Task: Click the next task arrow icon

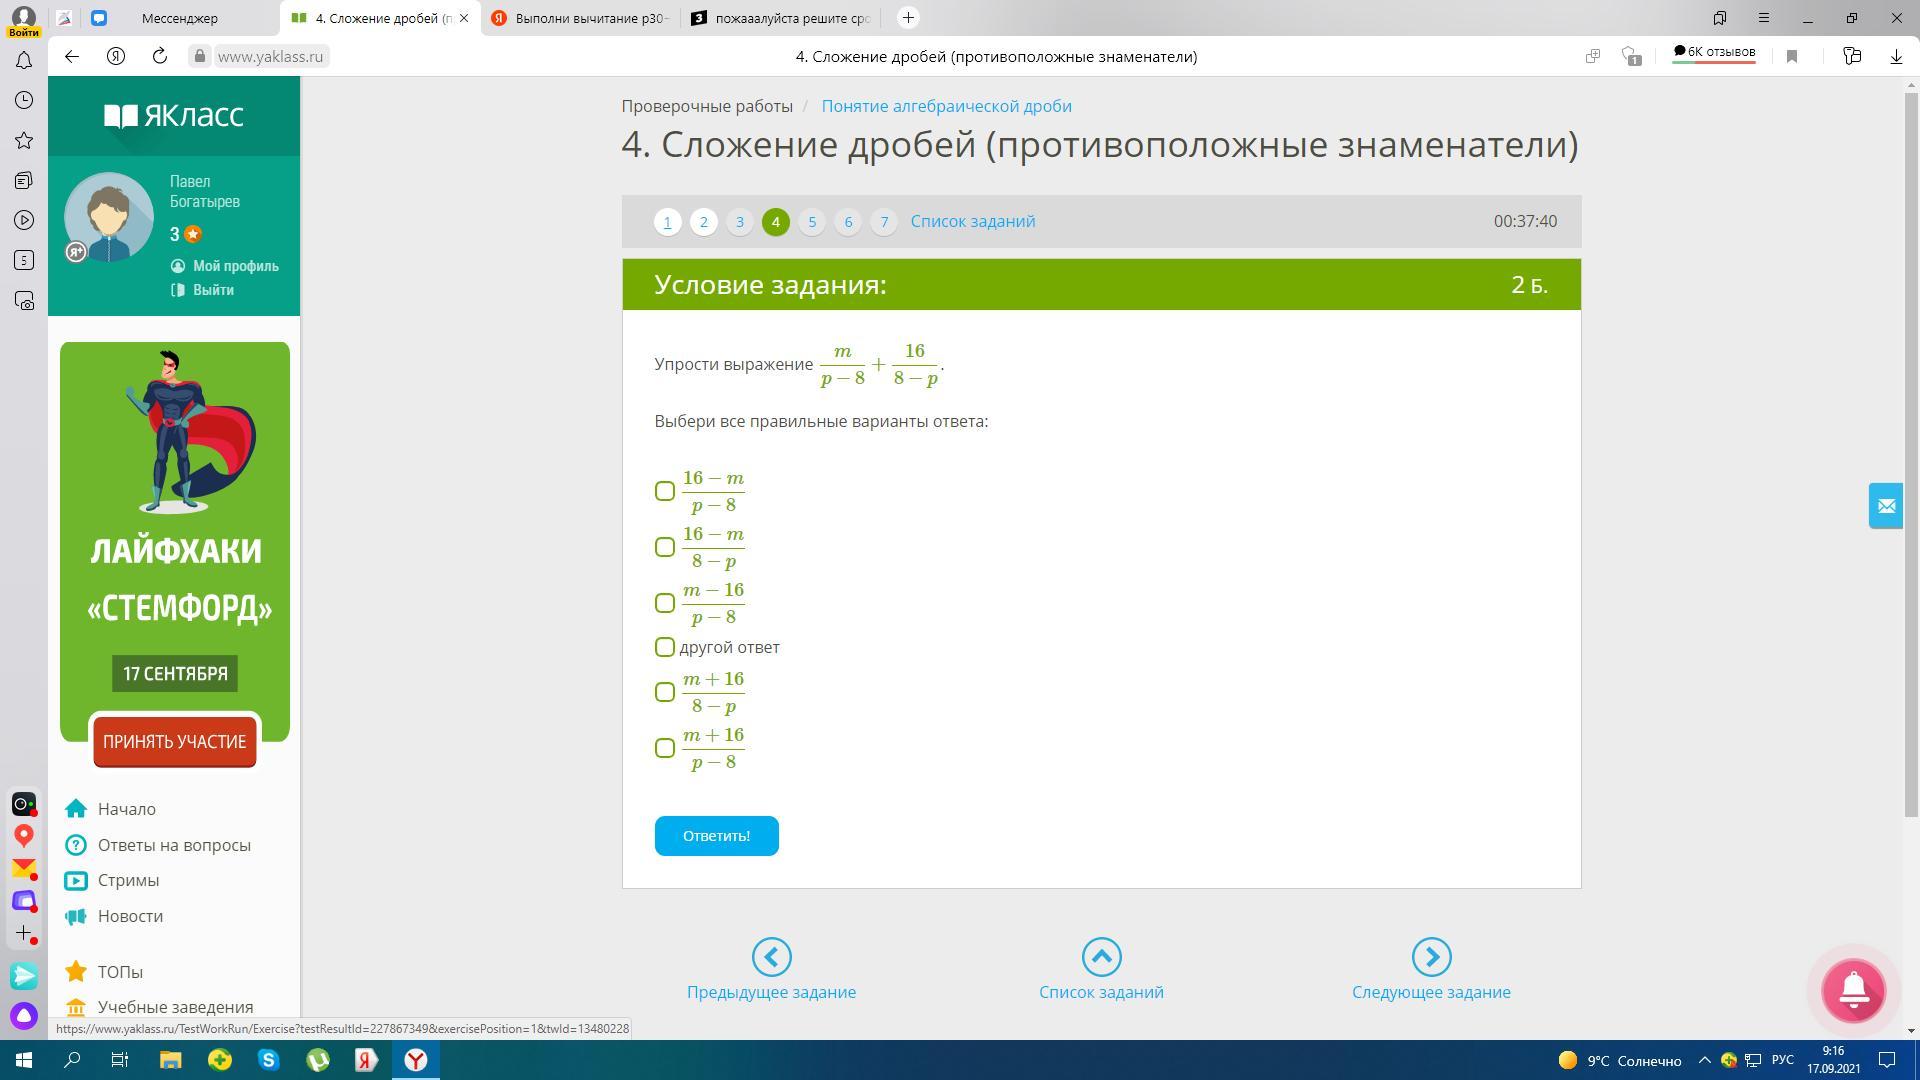Action: pos(1431,957)
